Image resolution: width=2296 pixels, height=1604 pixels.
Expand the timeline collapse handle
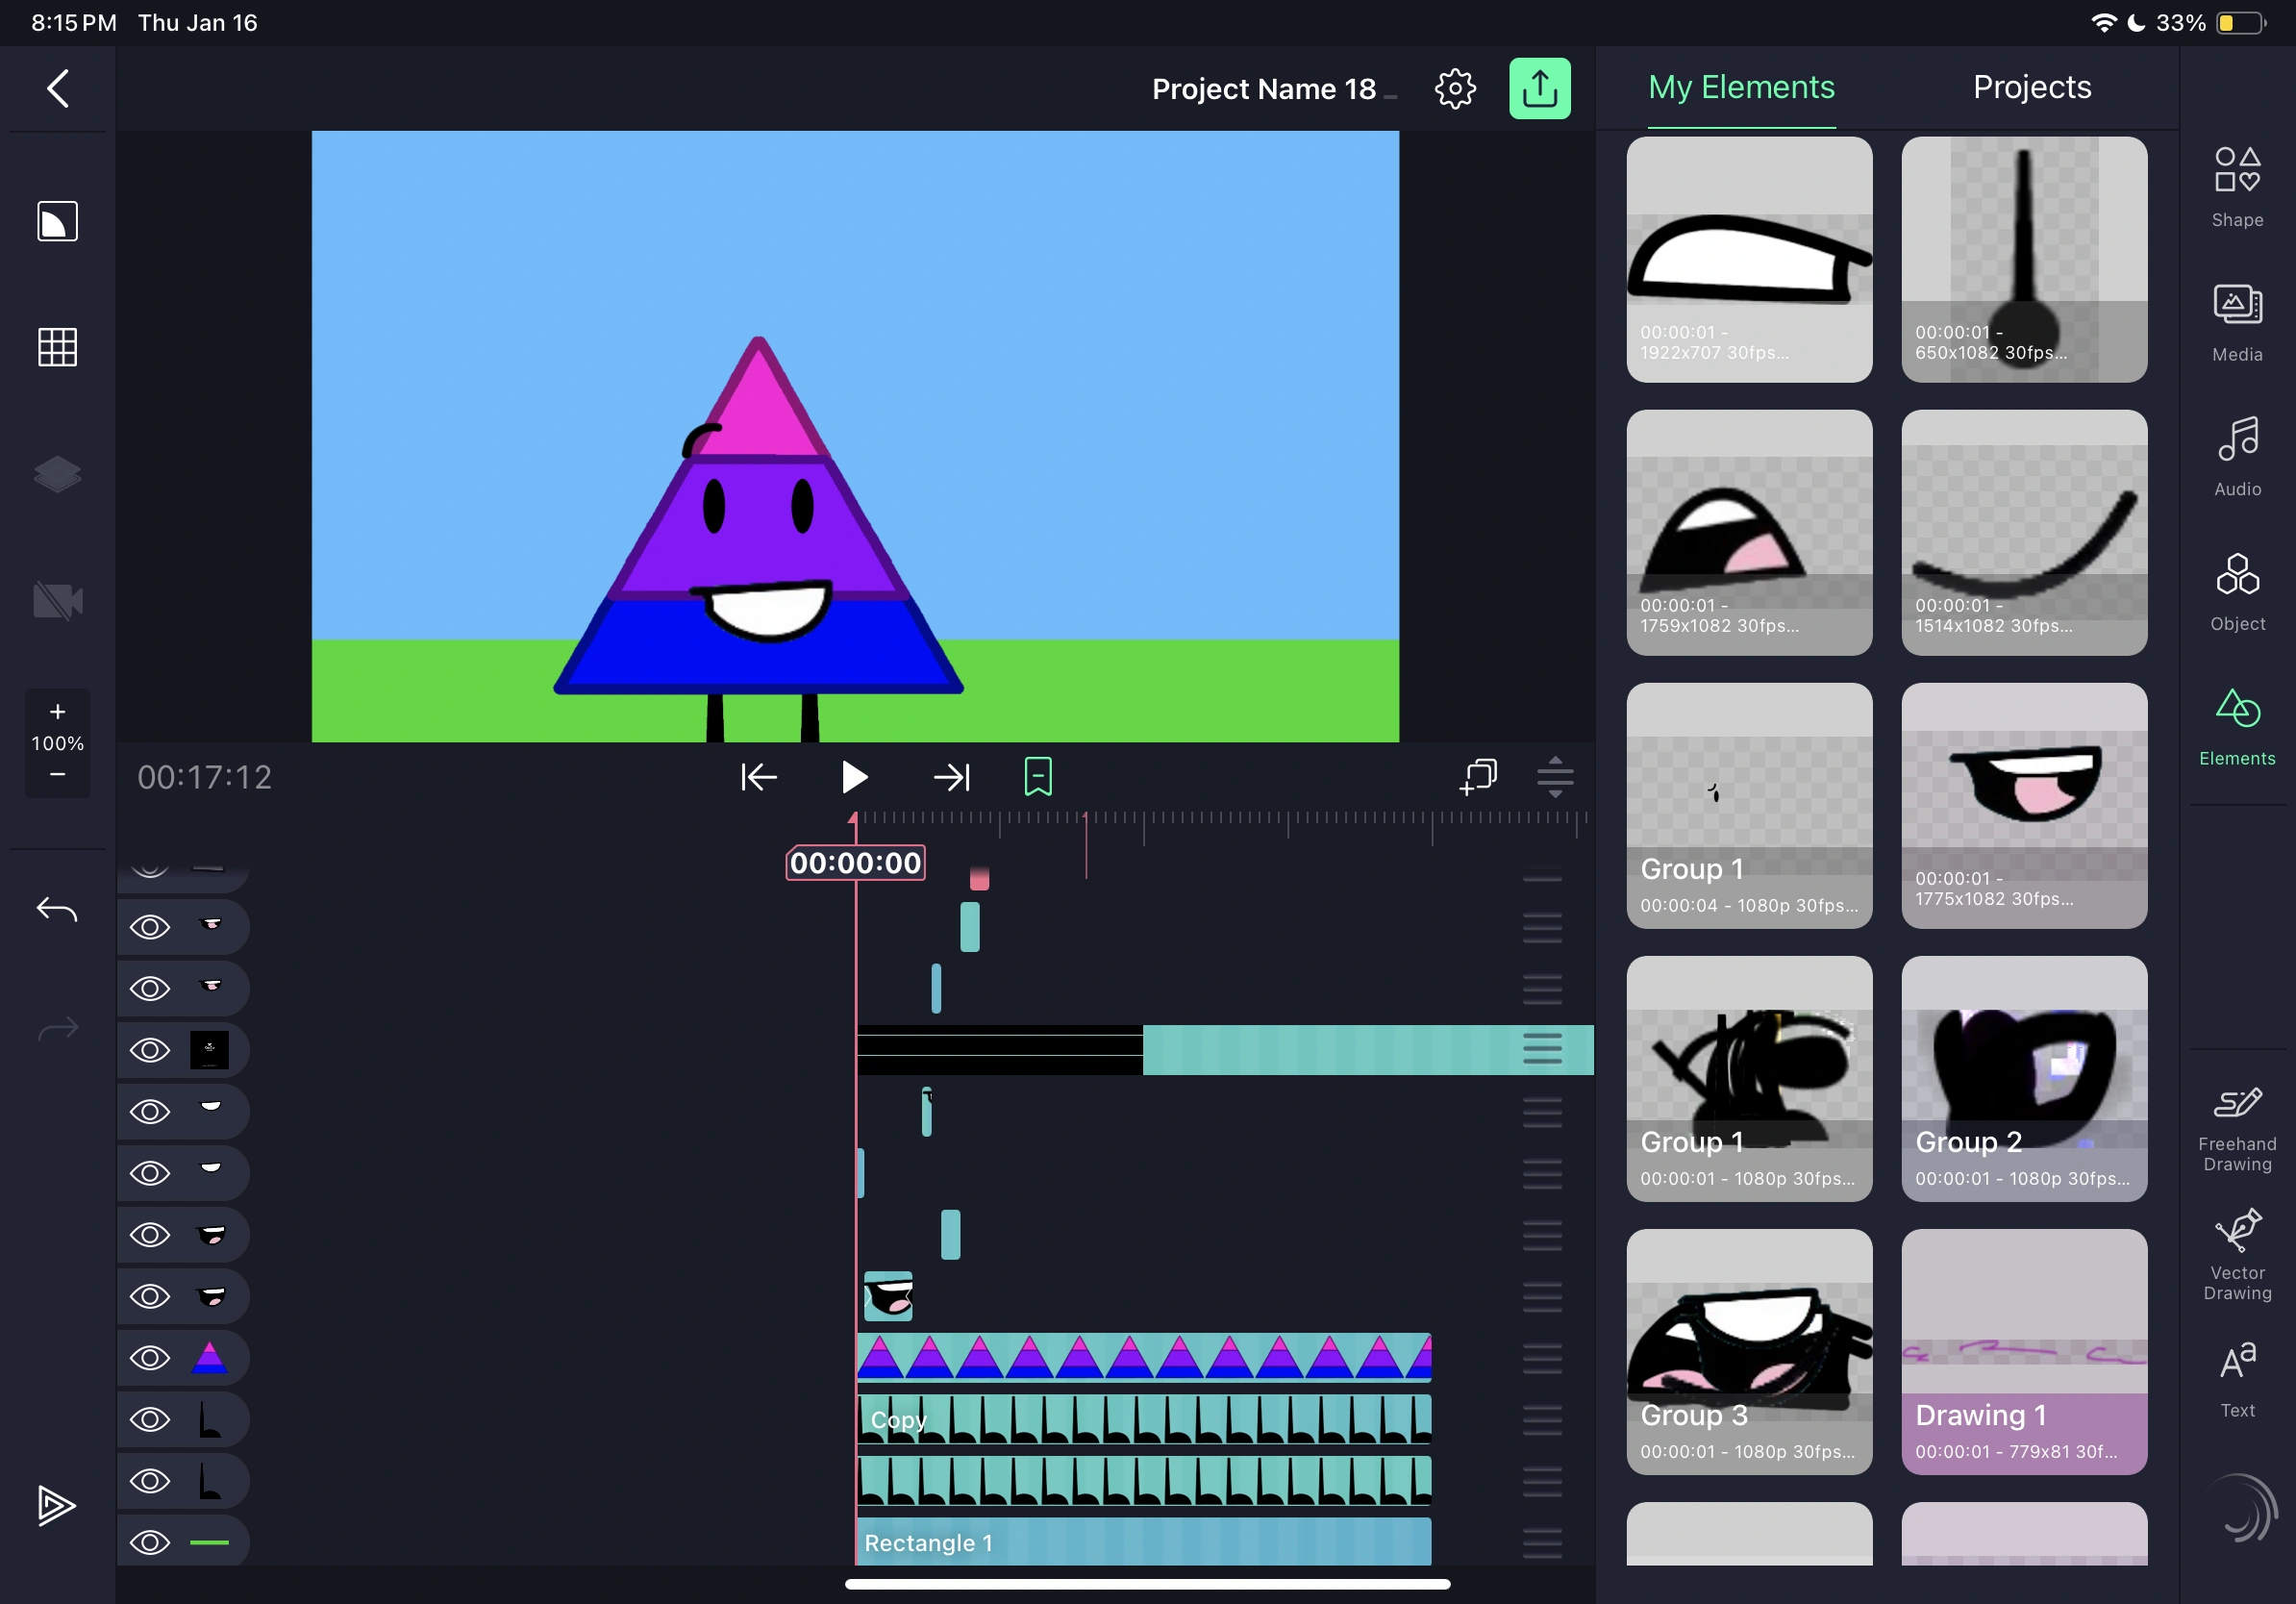pyautogui.click(x=1554, y=777)
